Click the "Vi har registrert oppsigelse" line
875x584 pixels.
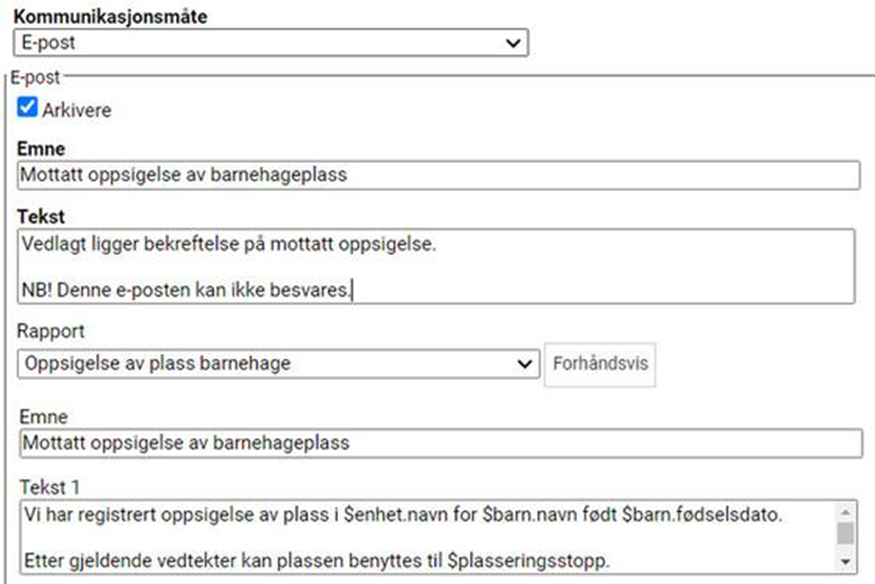click(x=400, y=515)
